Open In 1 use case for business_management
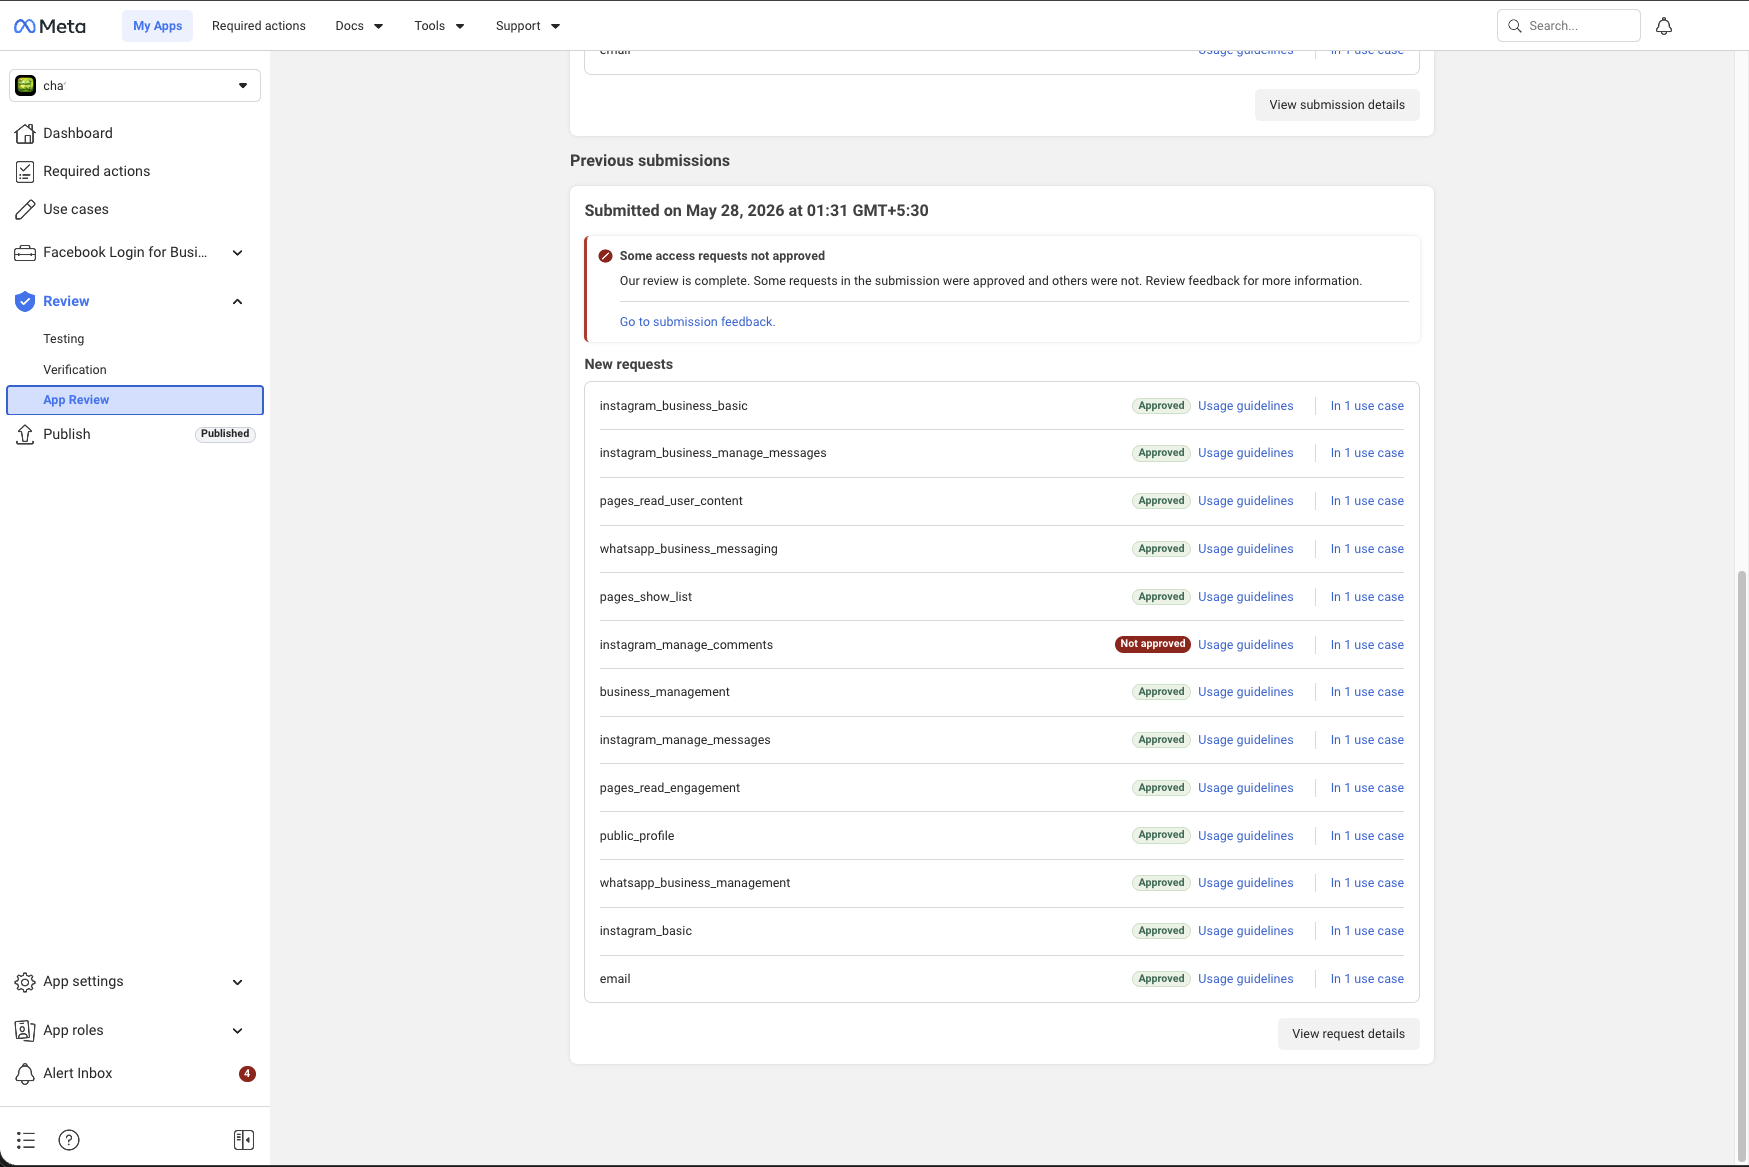1749x1167 pixels. click(x=1367, y=692)
